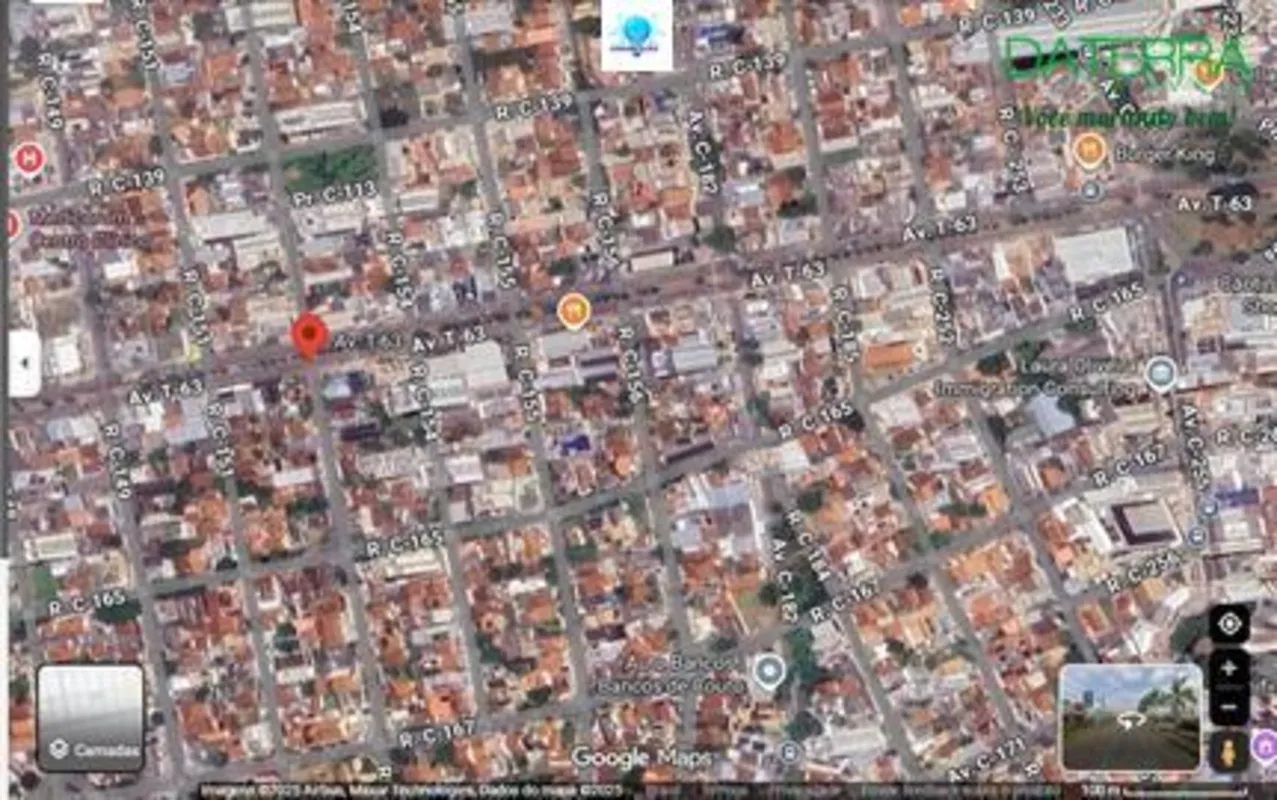
Task: Click the purple marker at bottom right edge
Action: 1265,747
